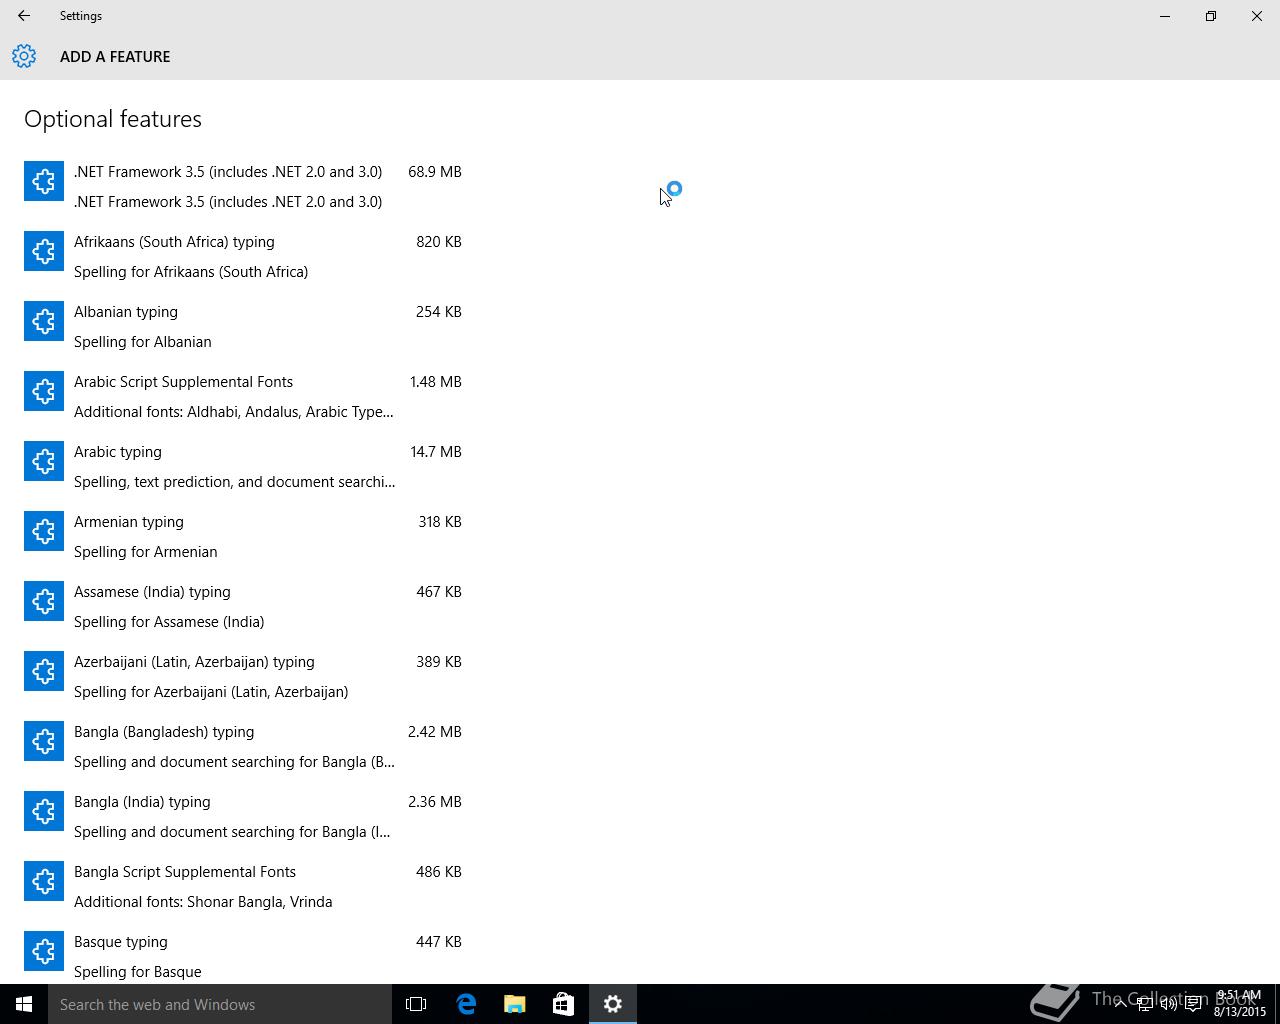
Task: Click the Armenian typing feature icon
Action: pyautogui.click(x=44, y=531)
